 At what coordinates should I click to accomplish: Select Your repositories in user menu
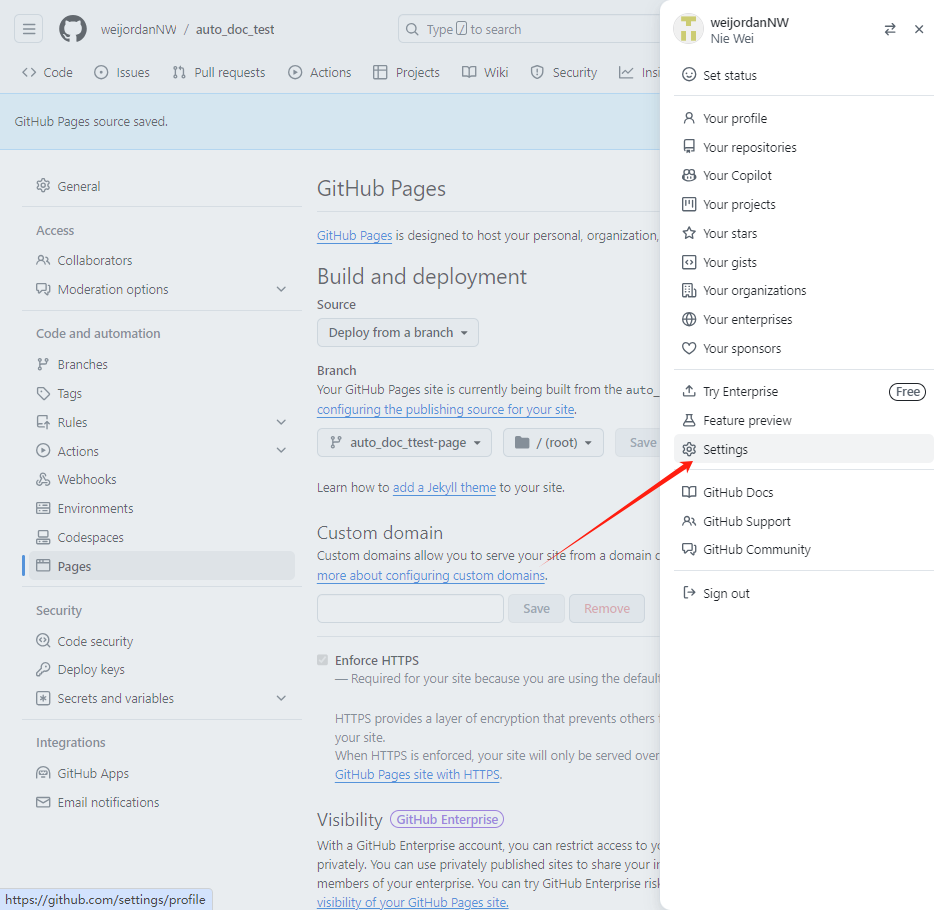click(x=804, y=147)
